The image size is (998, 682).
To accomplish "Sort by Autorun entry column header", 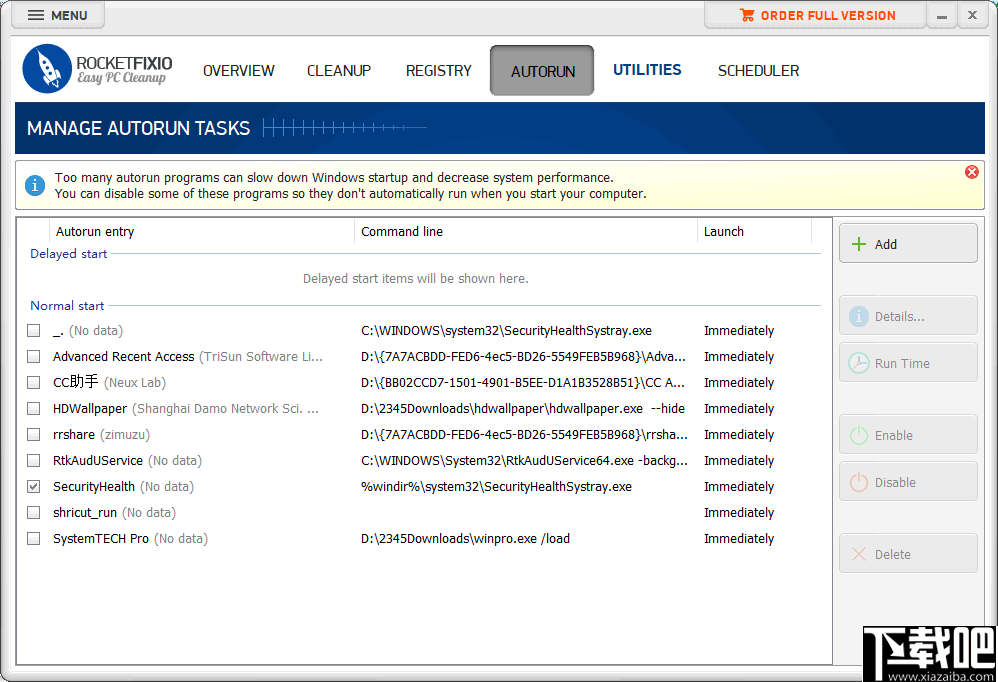I will click(x=201, y=232).
